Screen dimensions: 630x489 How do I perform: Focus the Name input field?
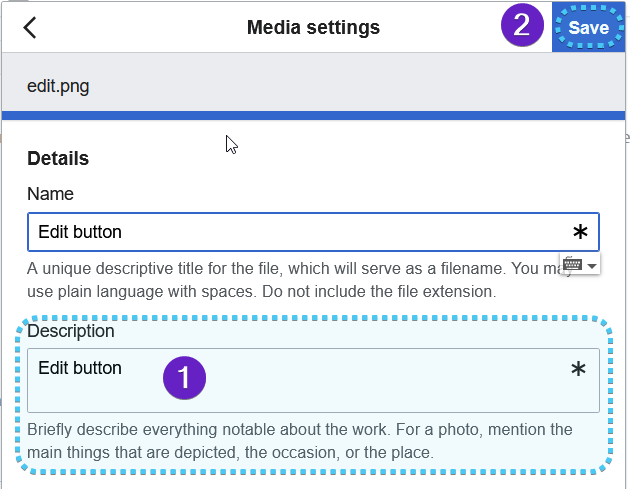click(313, 232)
